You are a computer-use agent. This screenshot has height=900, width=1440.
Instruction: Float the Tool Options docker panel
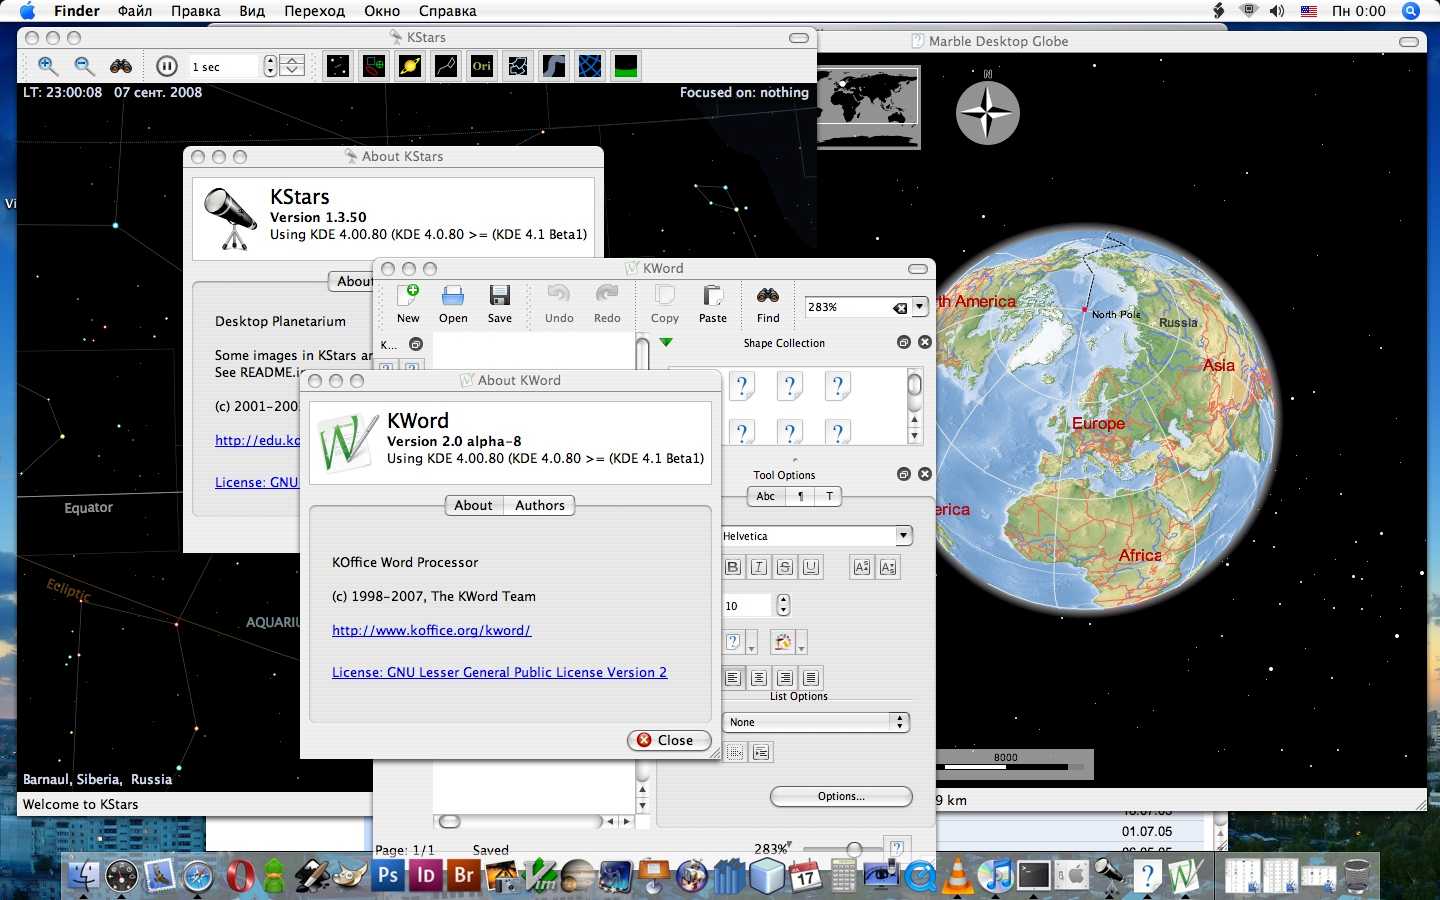904,474
